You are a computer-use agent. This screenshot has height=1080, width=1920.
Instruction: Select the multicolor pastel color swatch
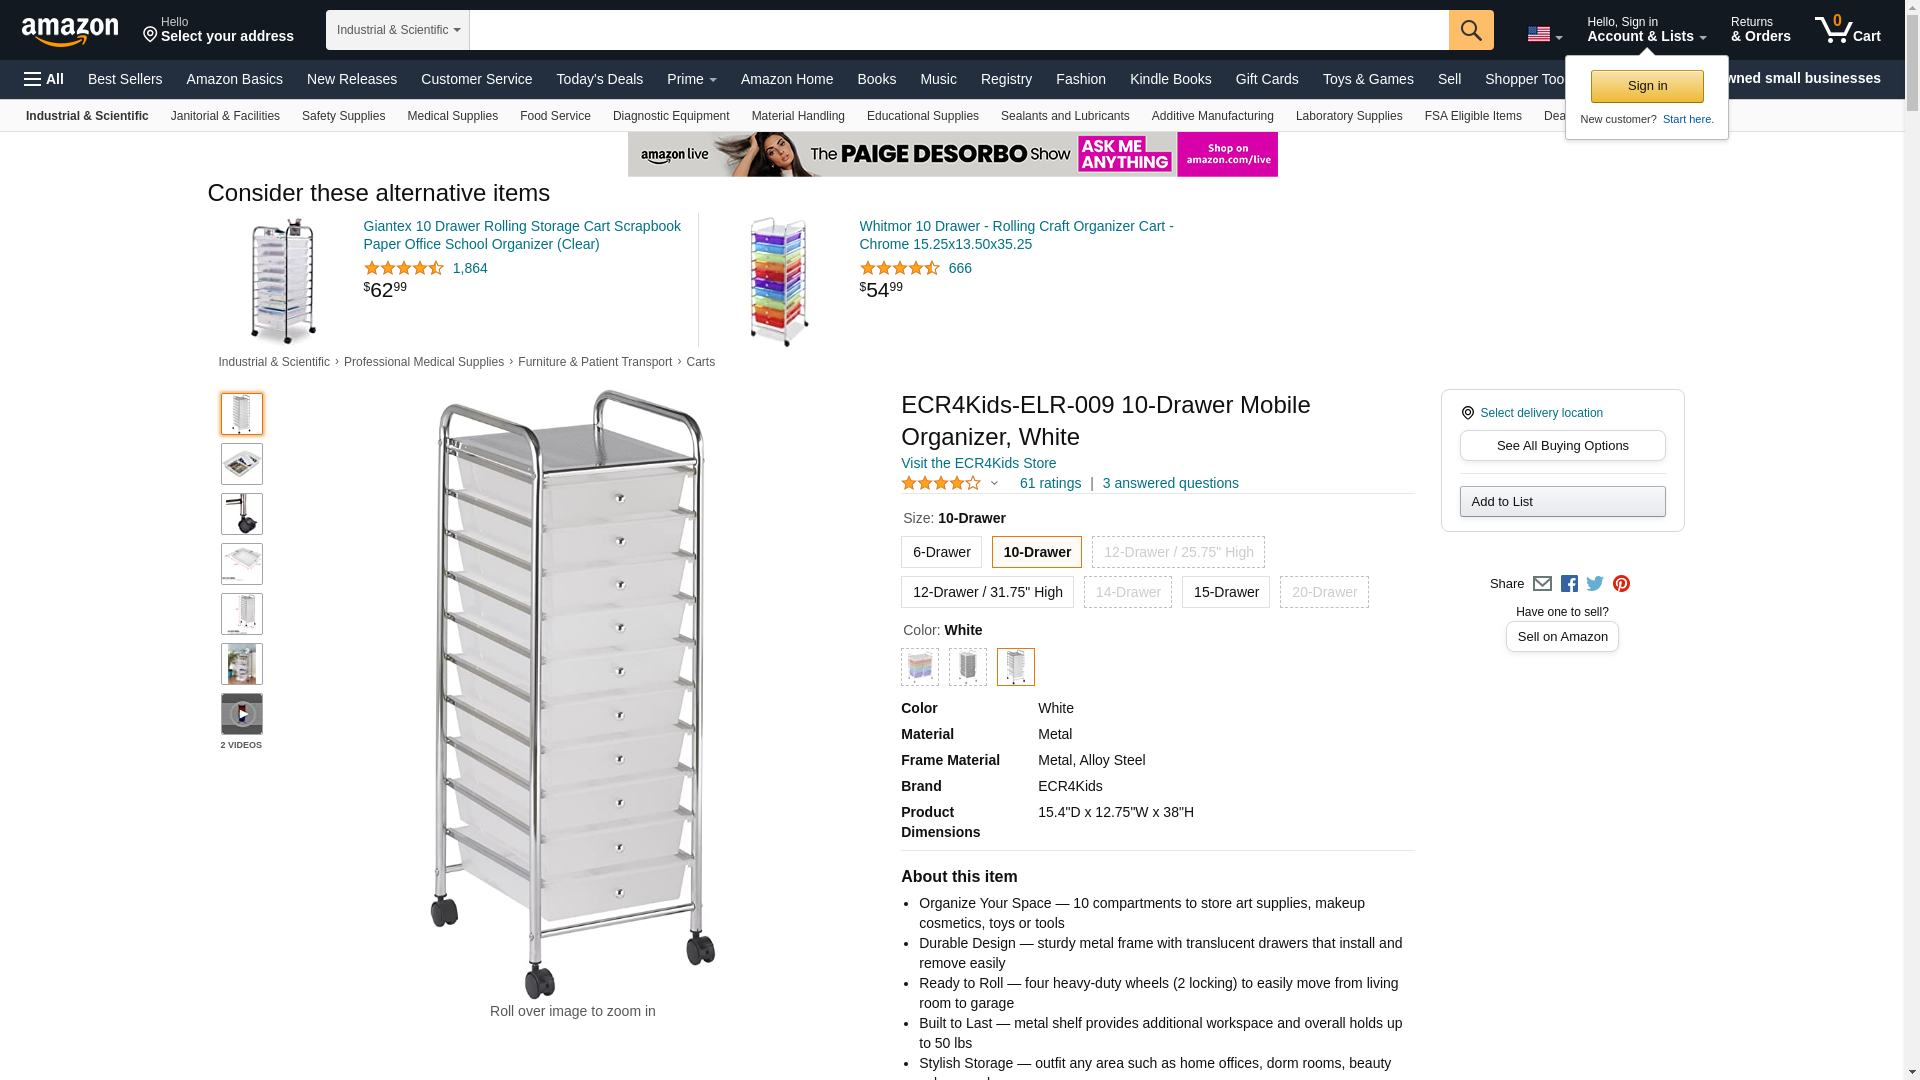pos(919,667)
